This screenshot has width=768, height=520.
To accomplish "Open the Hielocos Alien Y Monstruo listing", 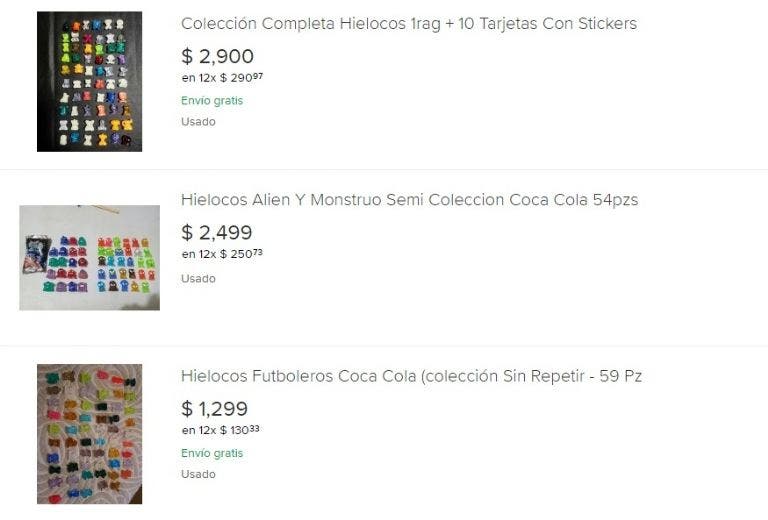I will tap(409, 200).
